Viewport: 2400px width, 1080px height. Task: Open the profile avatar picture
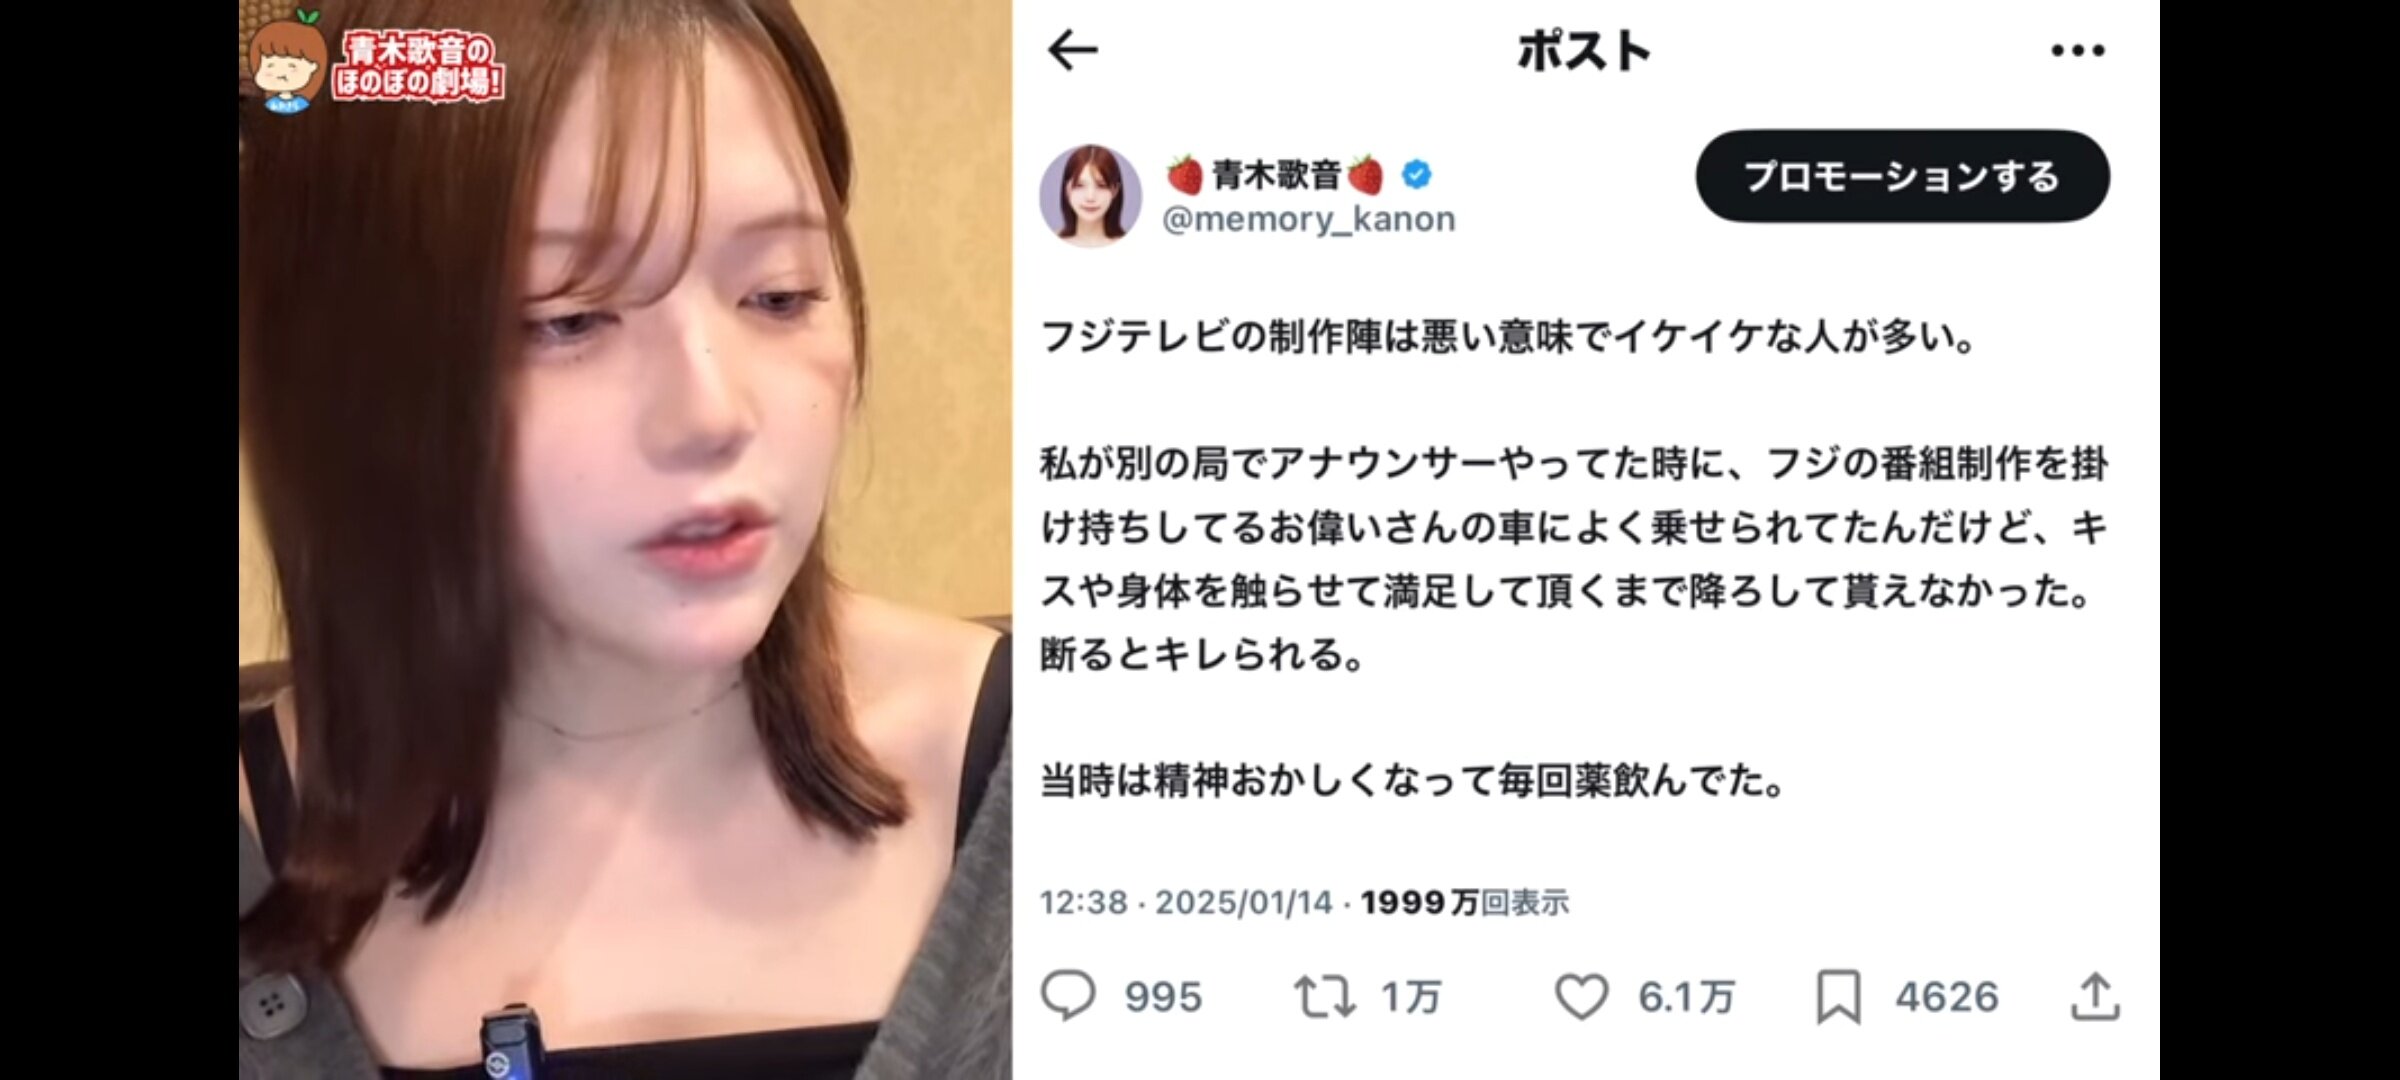pyautogui.click(x=1090, y=195)
